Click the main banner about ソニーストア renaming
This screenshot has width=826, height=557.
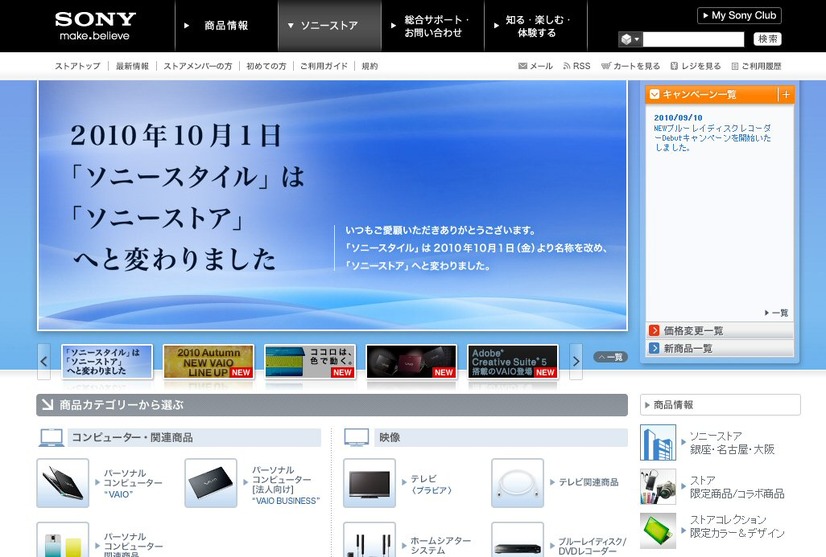[x=332, y=205]
